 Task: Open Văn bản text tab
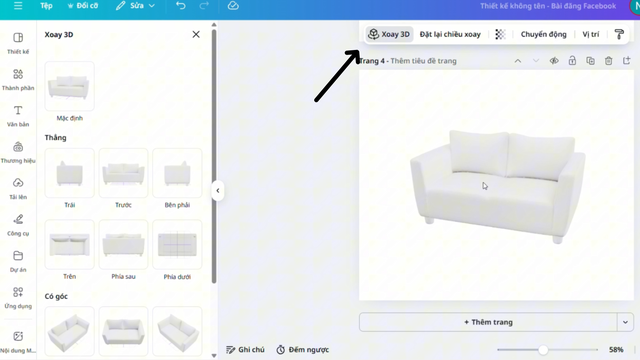coord(18,116)
